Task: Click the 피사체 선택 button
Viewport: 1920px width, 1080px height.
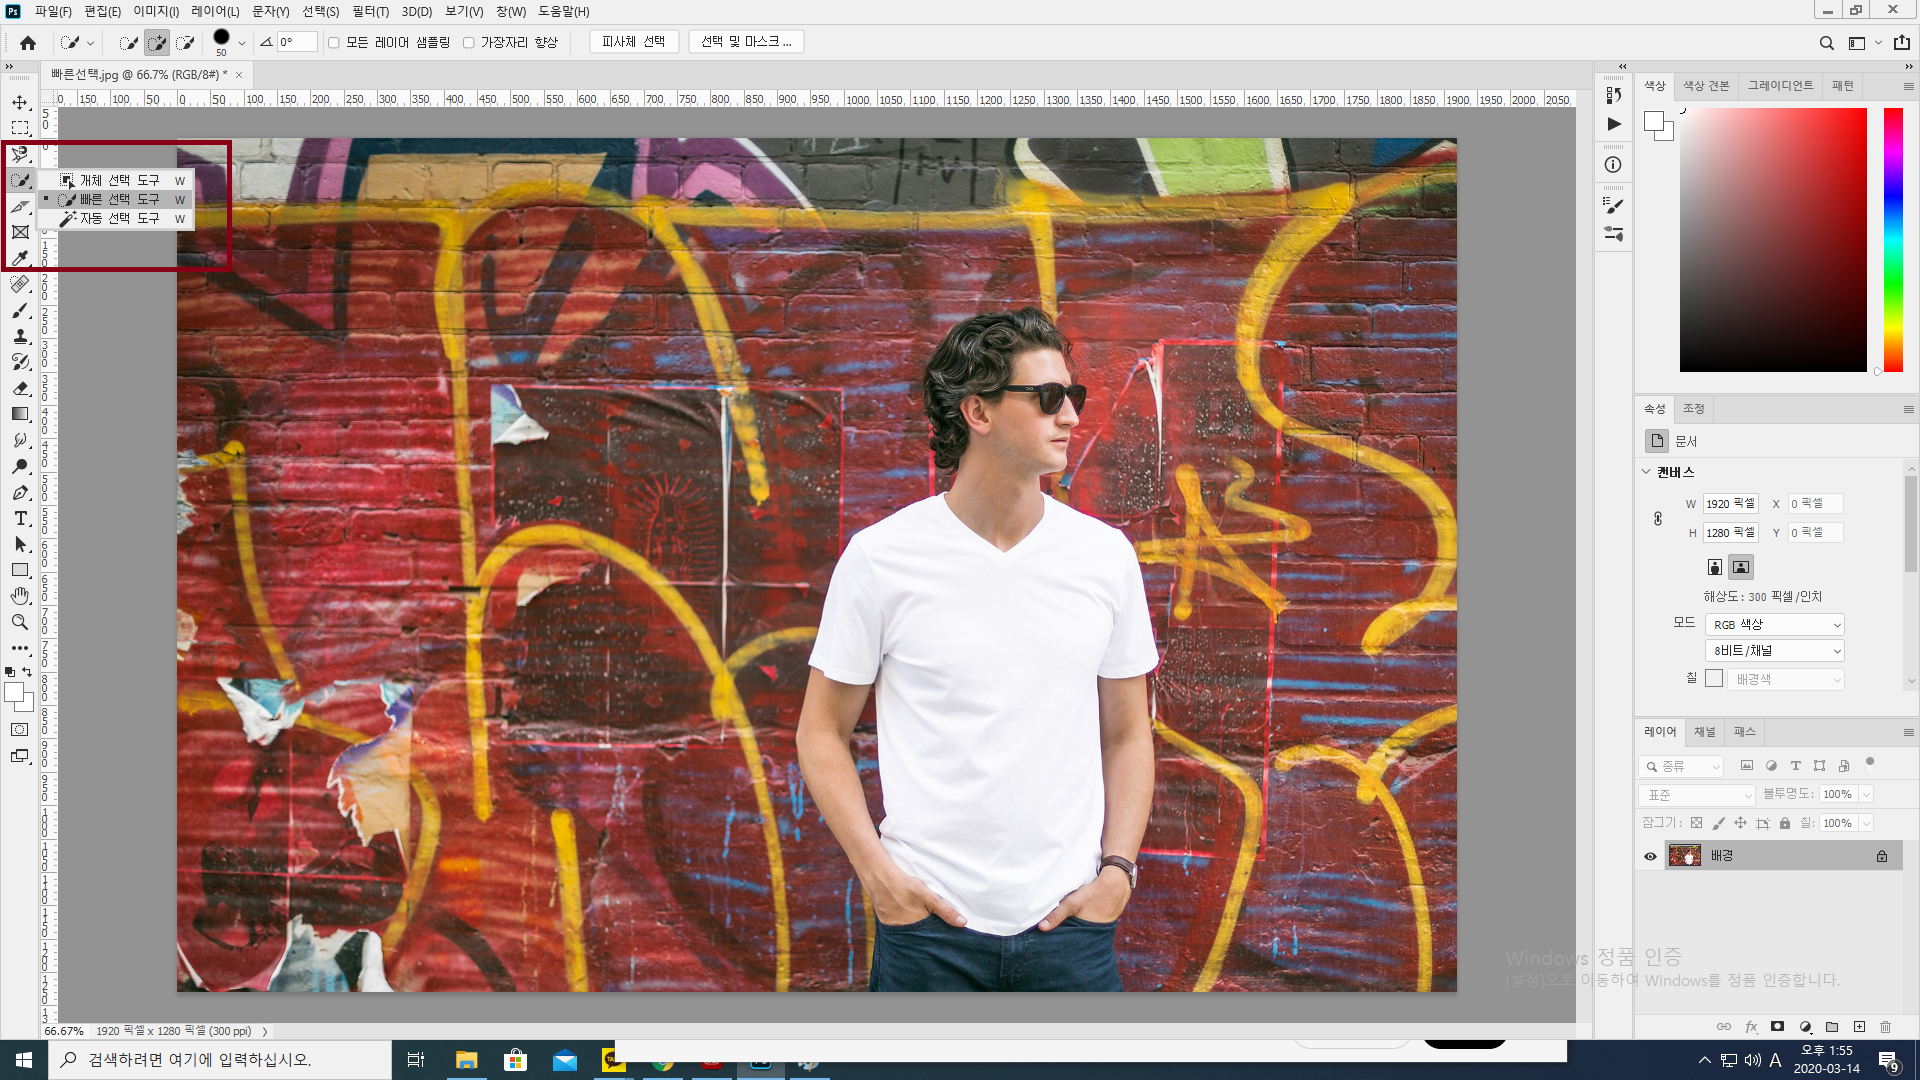Action: pos(633,42)
